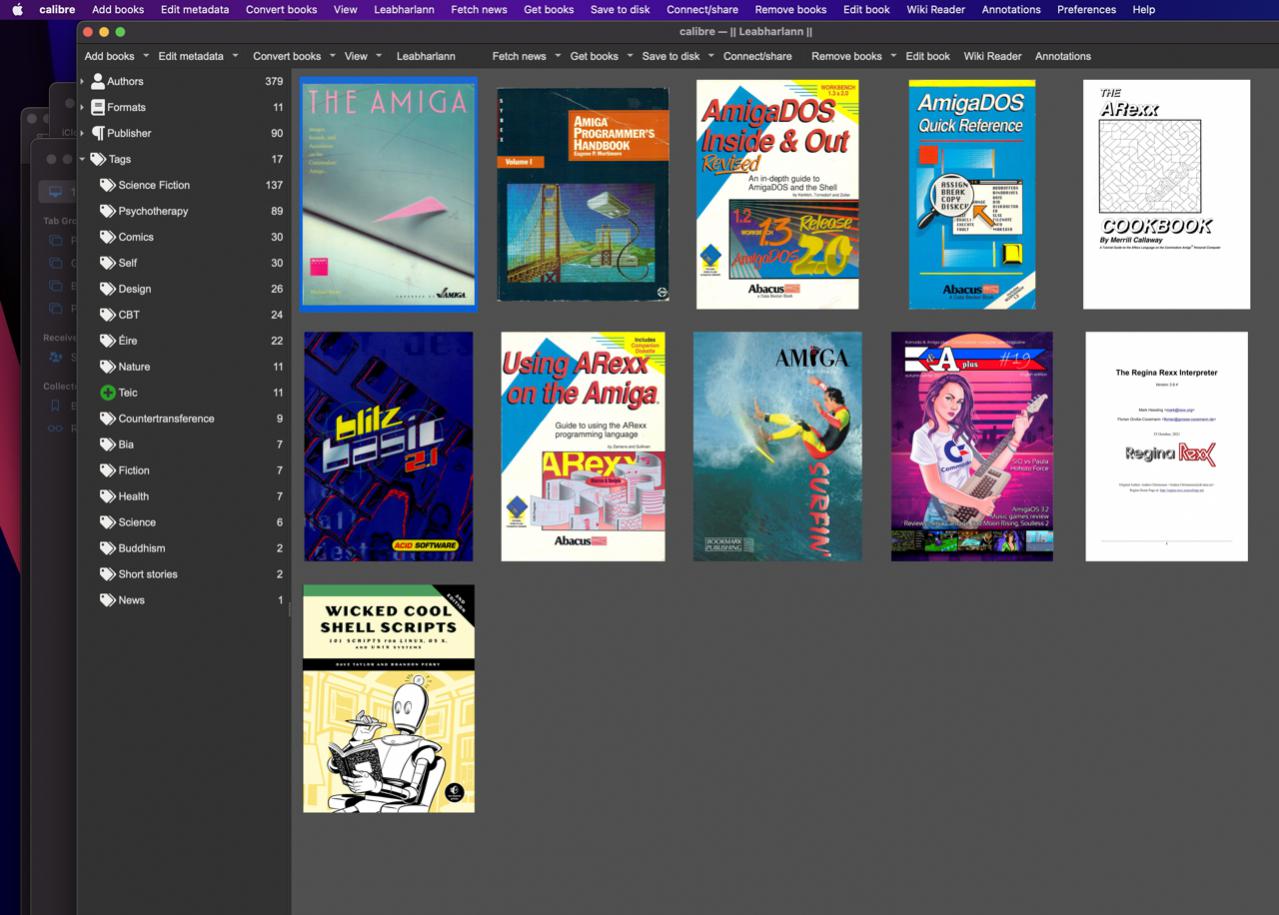This screenshot has width=1279, height=915.
Task: Open the calibre menu in the menu bar
Action: click(x=57, y=9)
